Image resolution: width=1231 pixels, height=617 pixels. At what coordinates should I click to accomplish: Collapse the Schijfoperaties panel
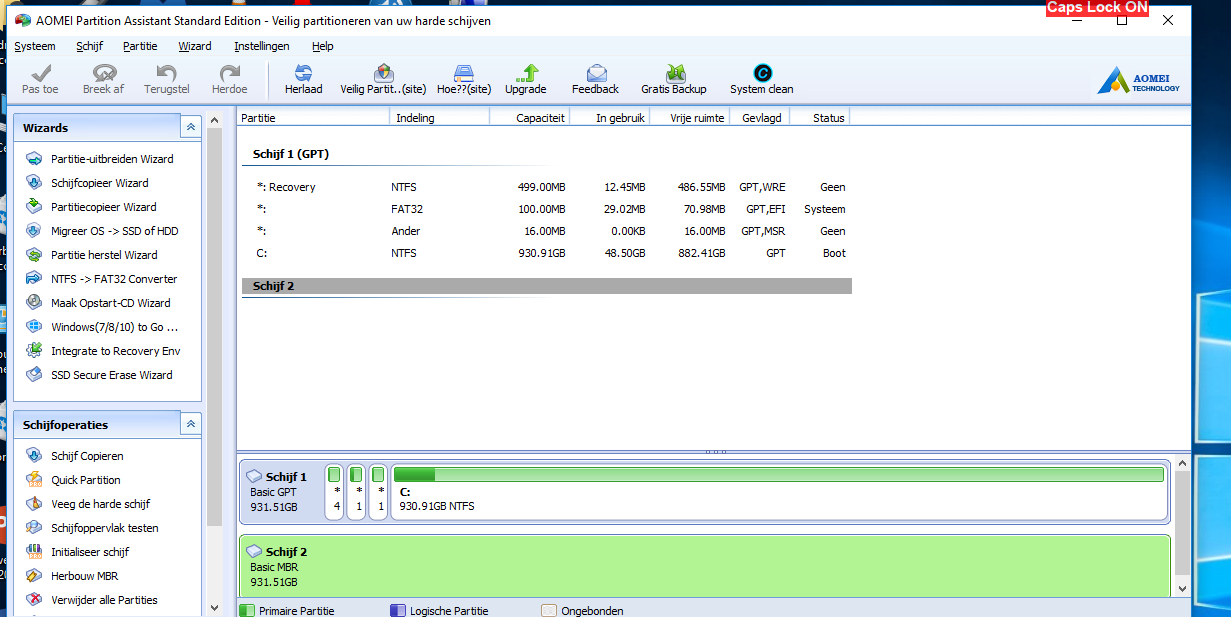(190, 424)
